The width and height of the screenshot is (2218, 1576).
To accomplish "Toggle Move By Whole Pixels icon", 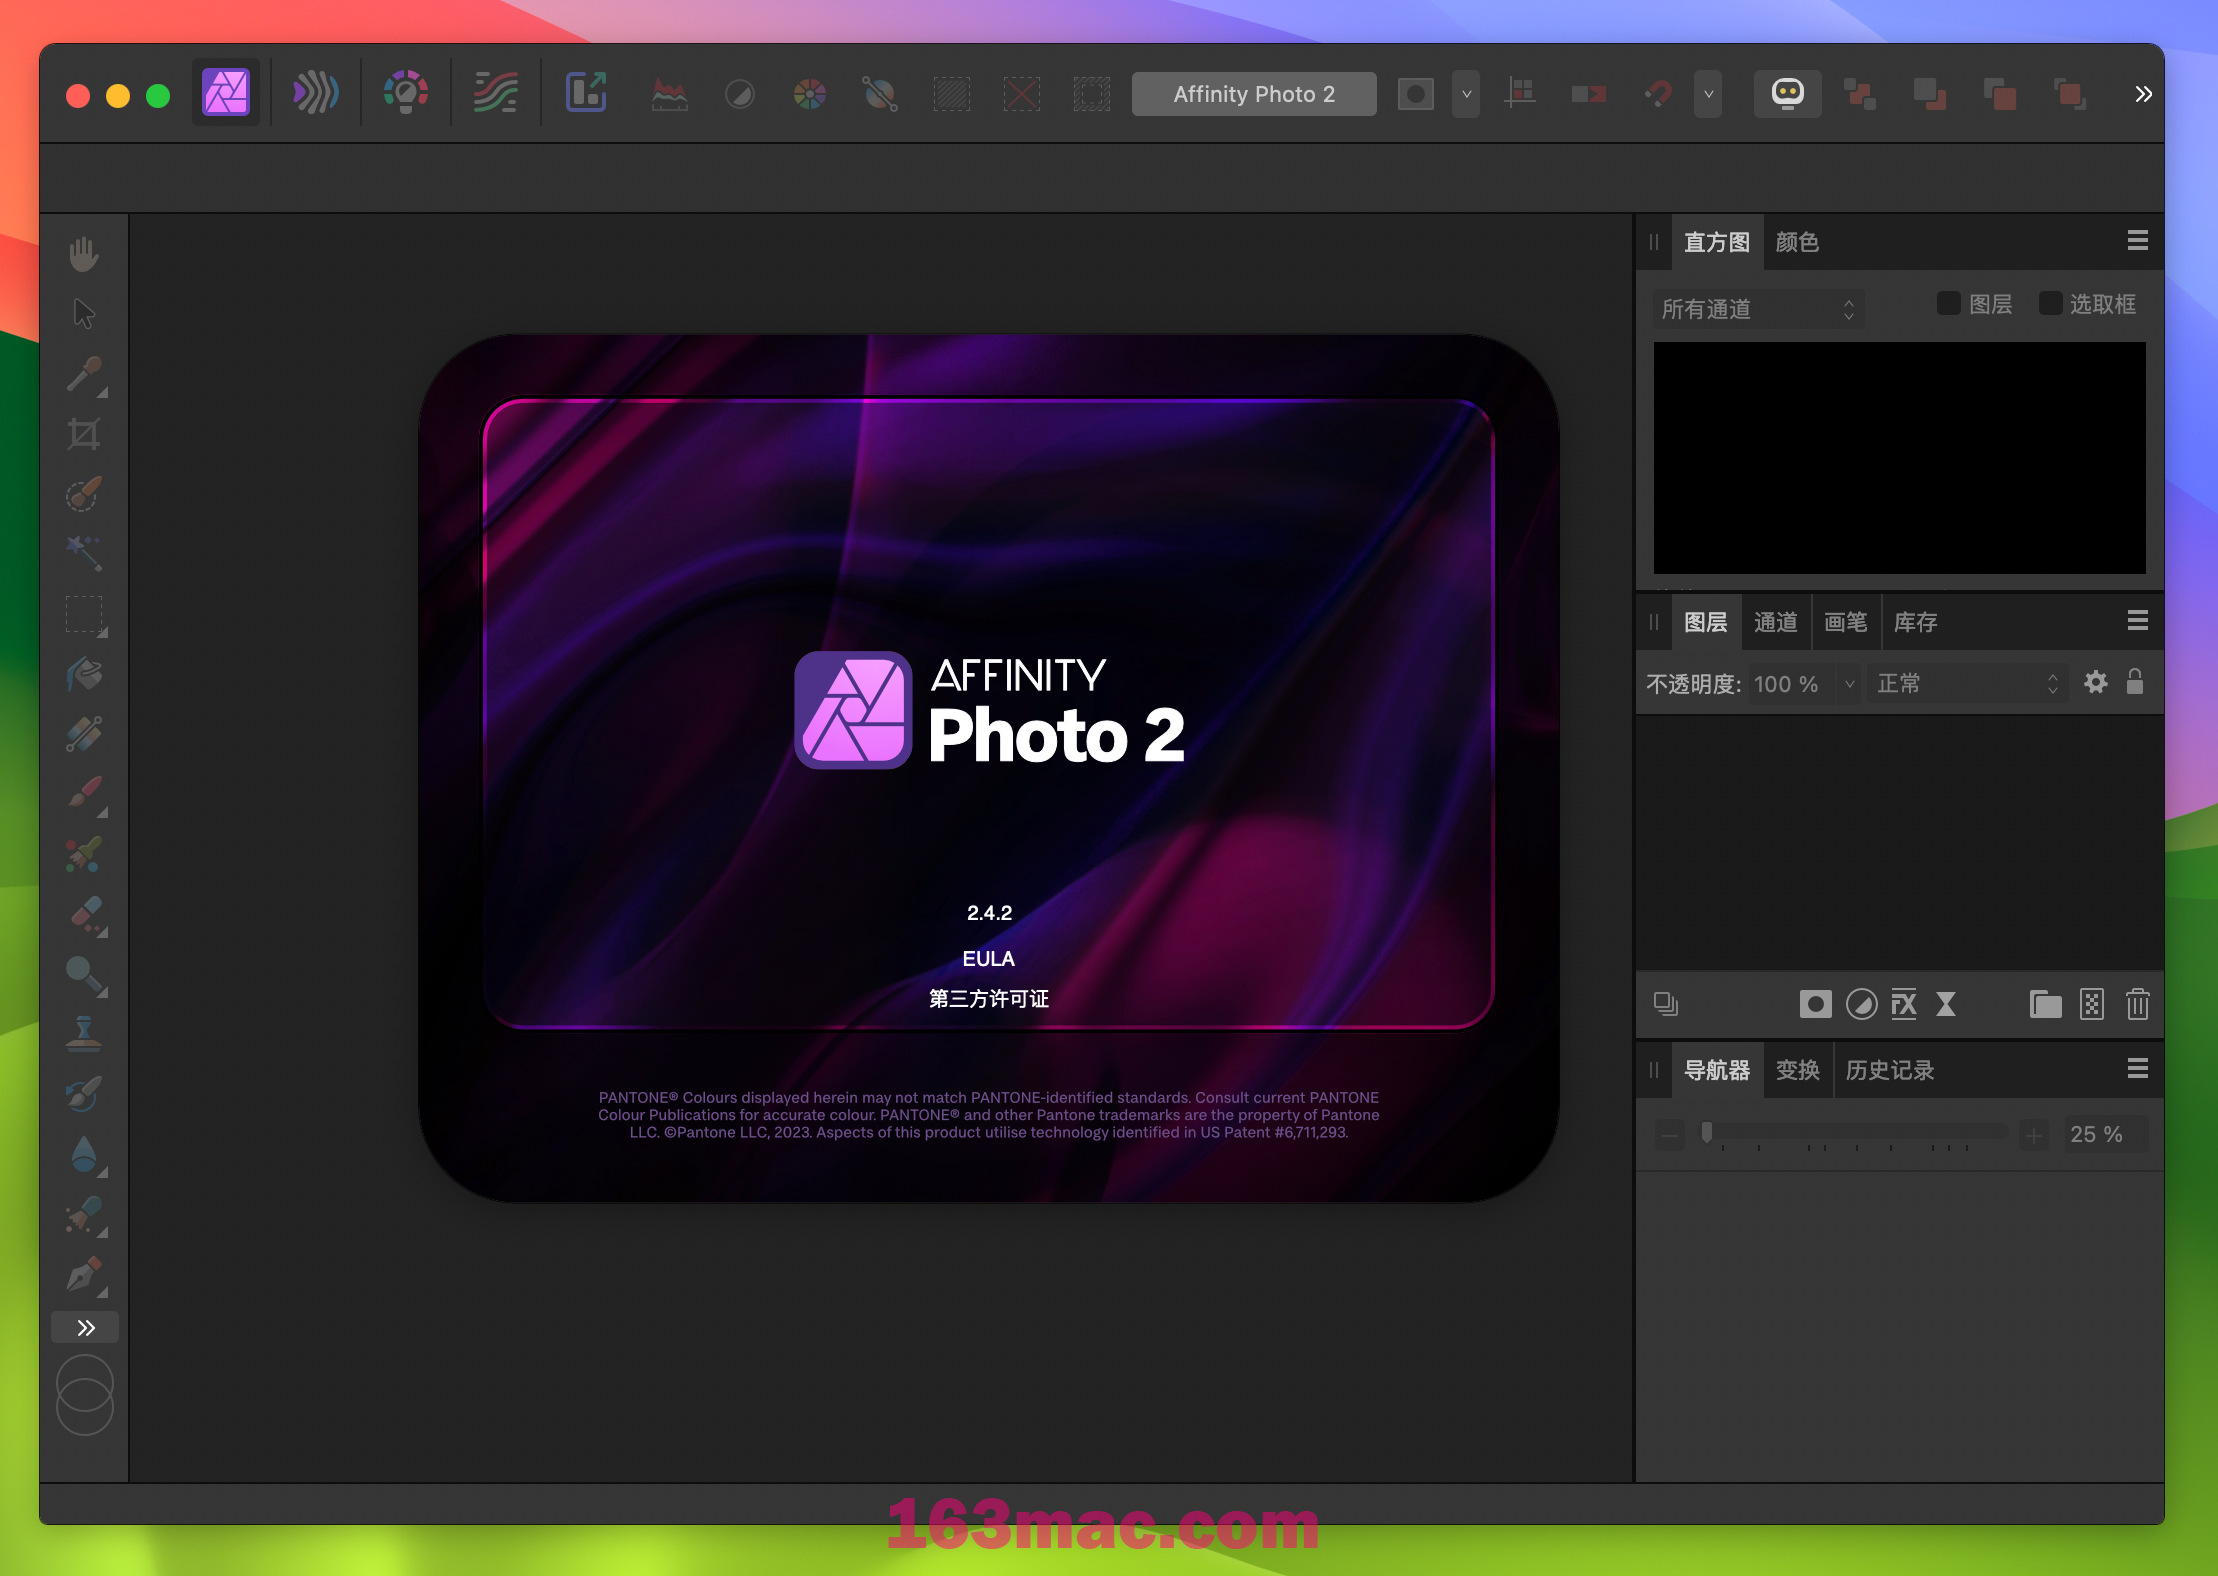I will point(1589,95).
